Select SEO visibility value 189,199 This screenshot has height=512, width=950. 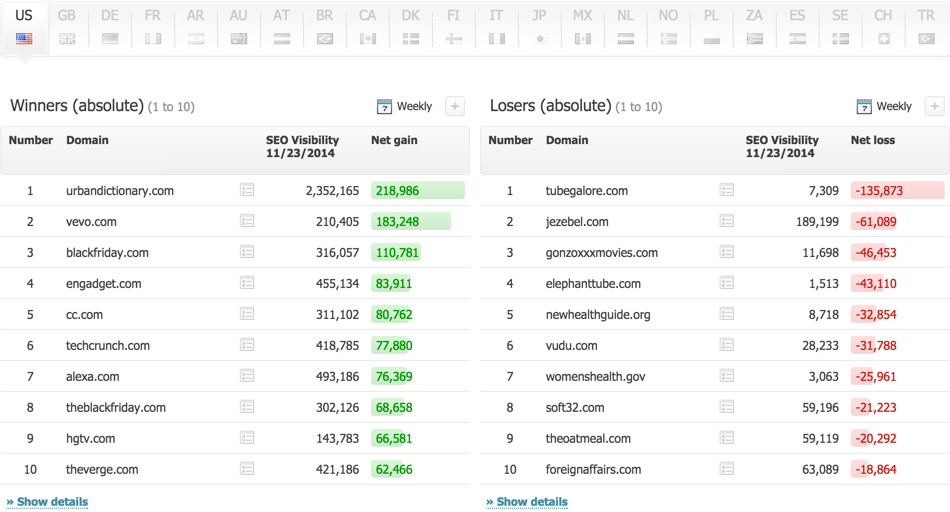coord(817,222)
